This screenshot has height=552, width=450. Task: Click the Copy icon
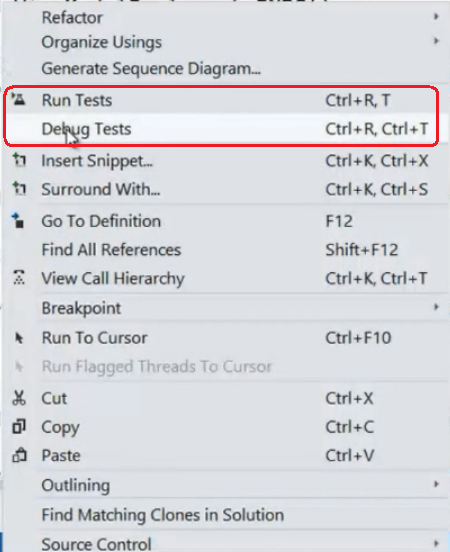point(19,426)
